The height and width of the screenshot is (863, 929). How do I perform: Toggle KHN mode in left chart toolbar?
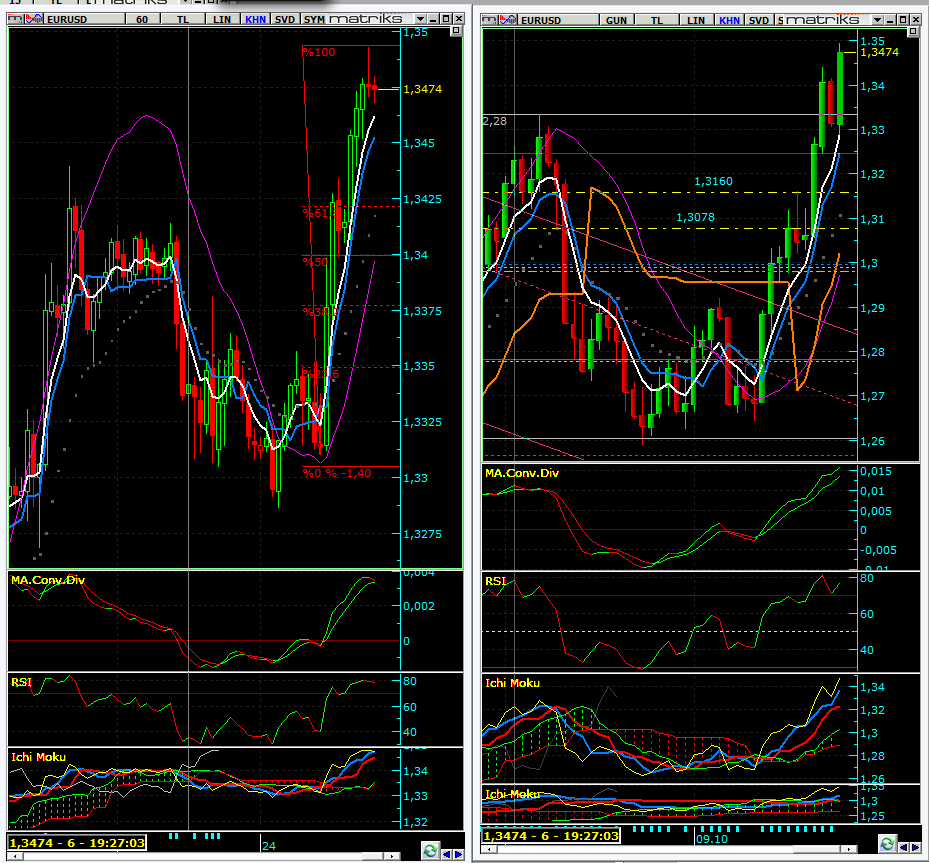[x=257, y=19]
